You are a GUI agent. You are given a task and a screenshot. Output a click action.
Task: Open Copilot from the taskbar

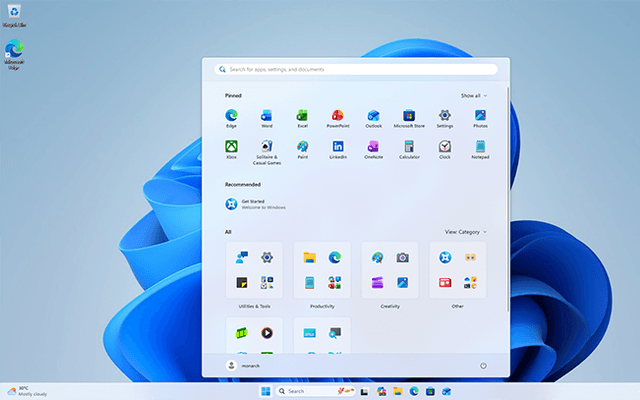tap(381, 391)
